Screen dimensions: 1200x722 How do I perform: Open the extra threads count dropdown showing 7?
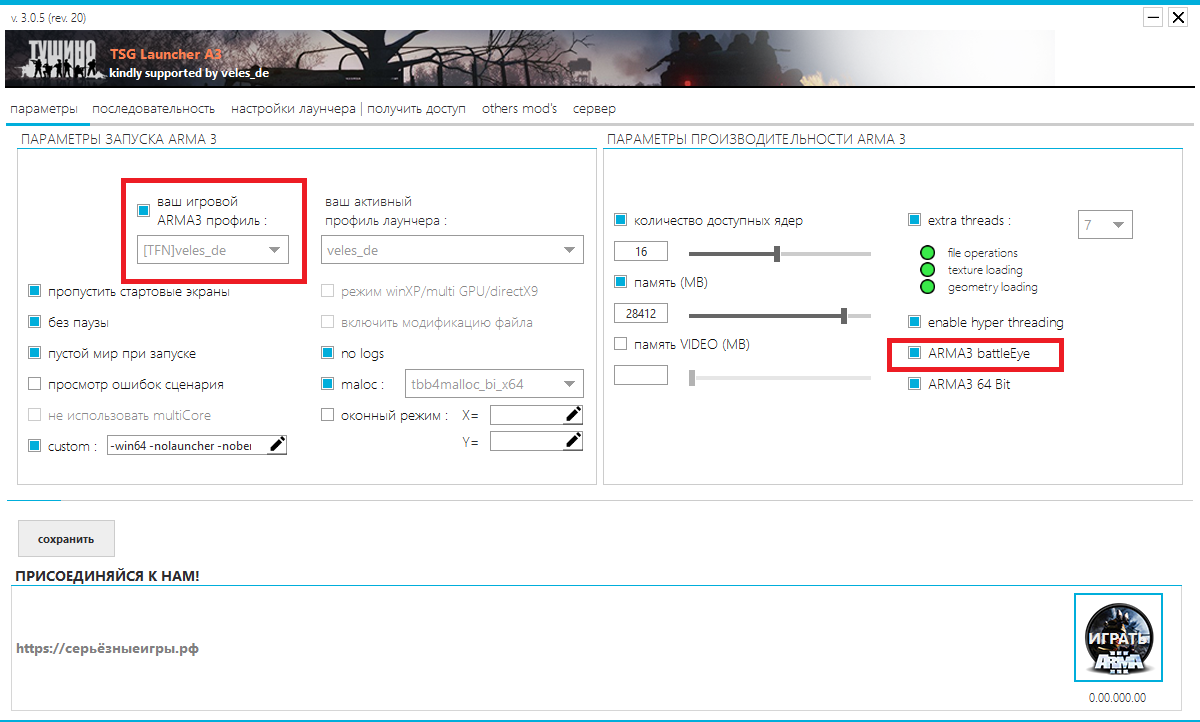click(x=1105, y=225)
